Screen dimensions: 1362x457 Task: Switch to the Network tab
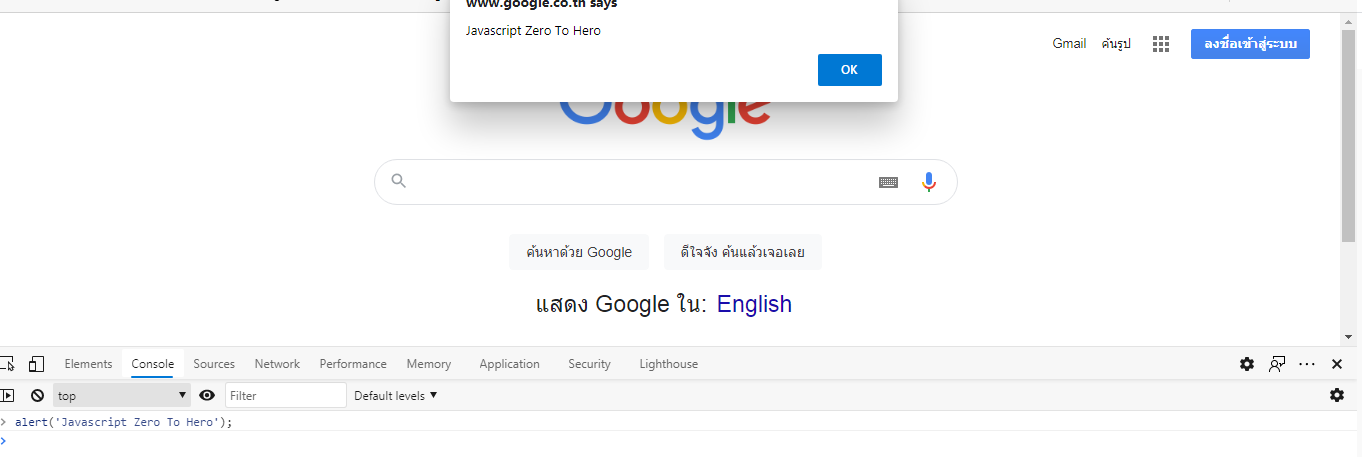tap(277, 364)
